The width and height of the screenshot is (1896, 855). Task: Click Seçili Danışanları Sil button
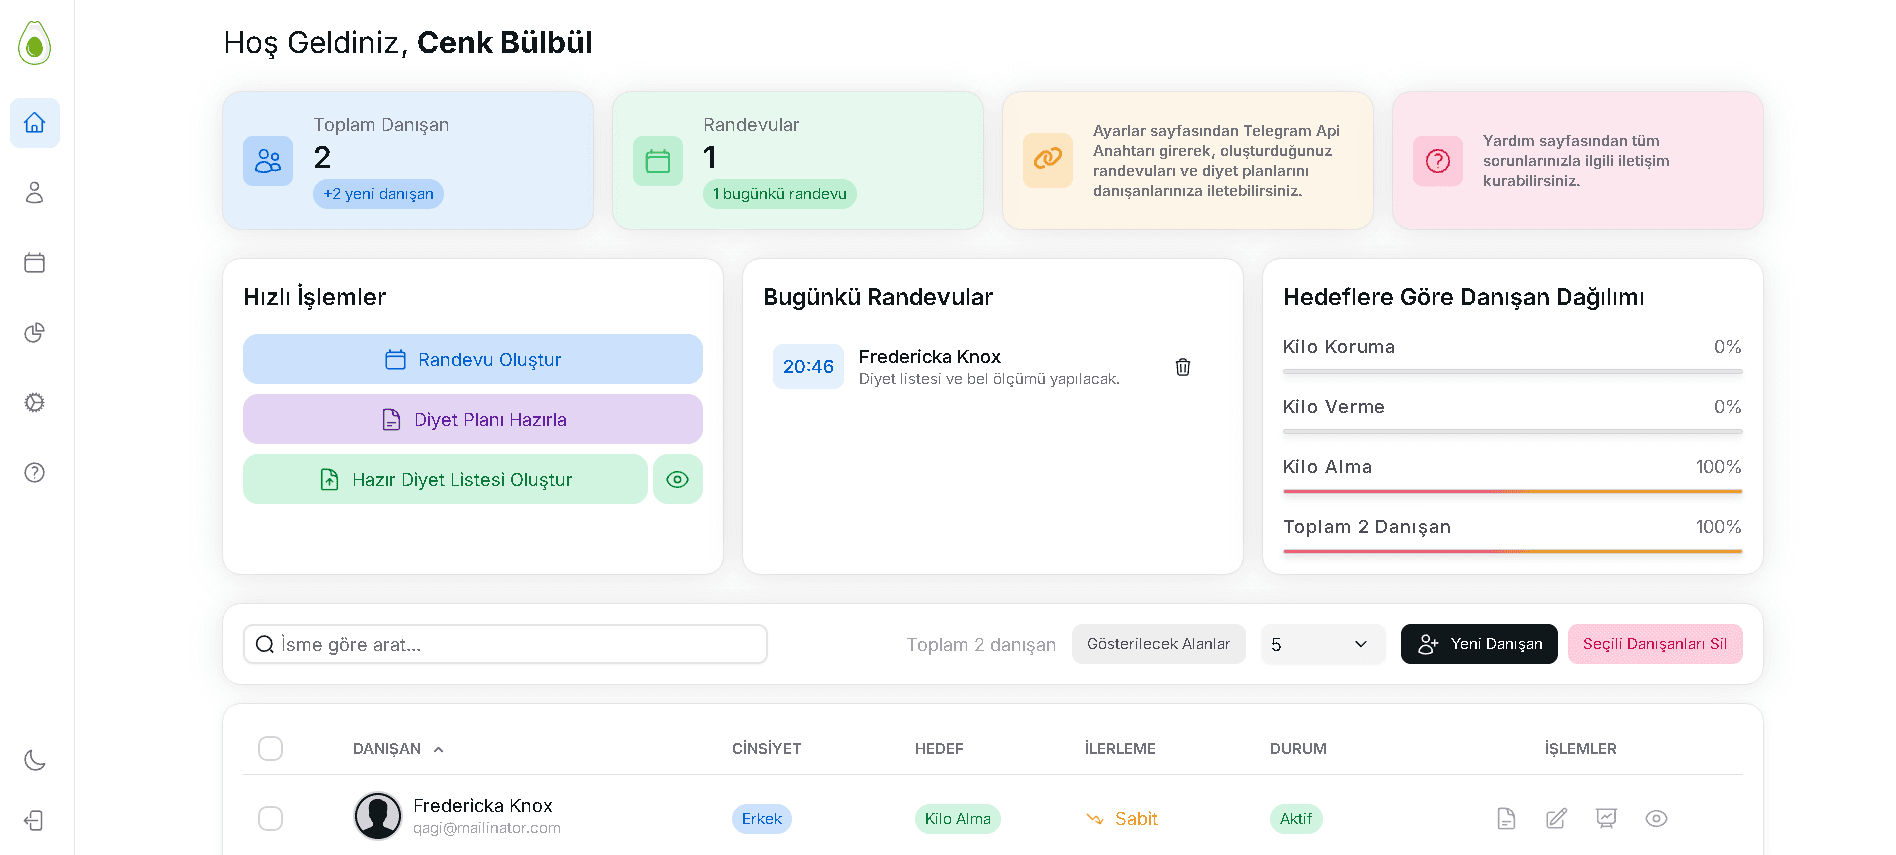(1655, 644)
